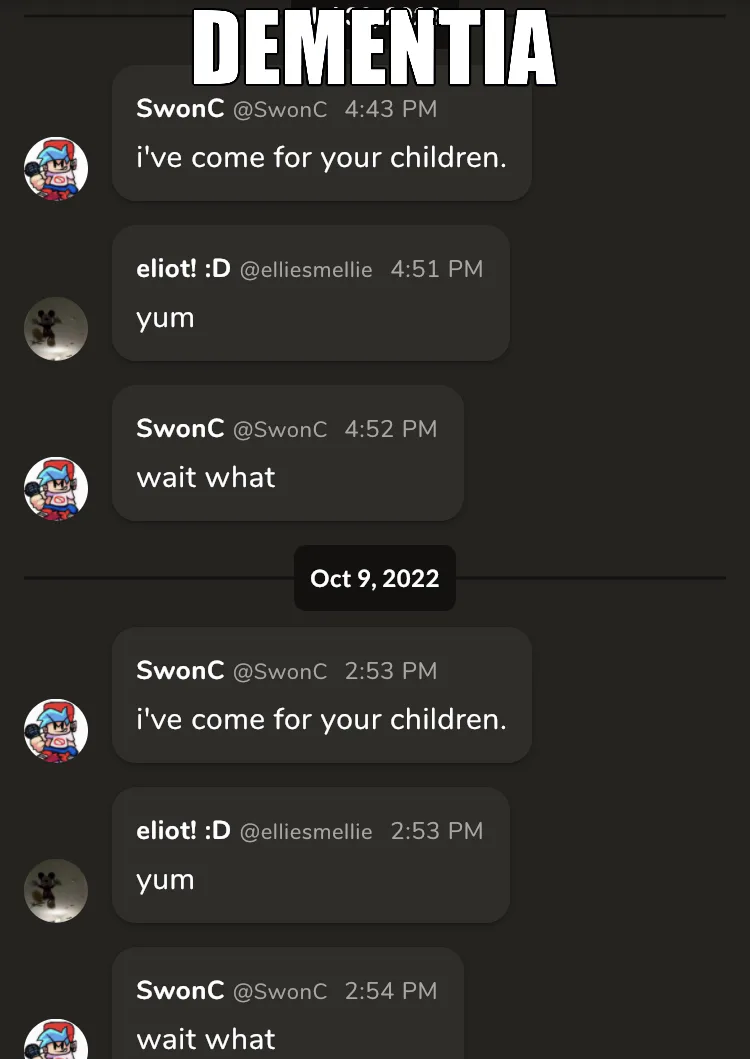The image size is (750, 1059).
Task: Select the "yum" message sent at 4:51 PM
Action: pyautogui.click(x=166, y=319)
